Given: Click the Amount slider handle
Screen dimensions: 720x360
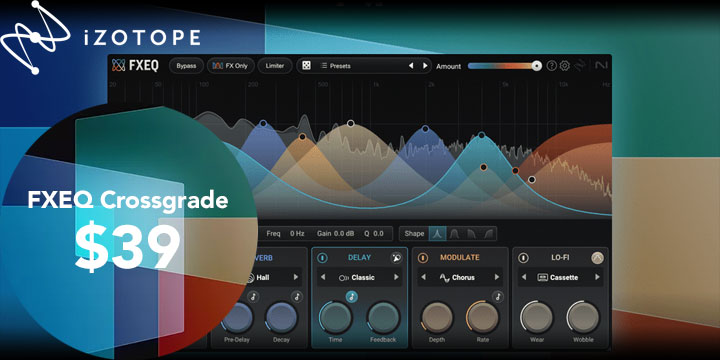Looking at the screenshot, I should 537,66.
